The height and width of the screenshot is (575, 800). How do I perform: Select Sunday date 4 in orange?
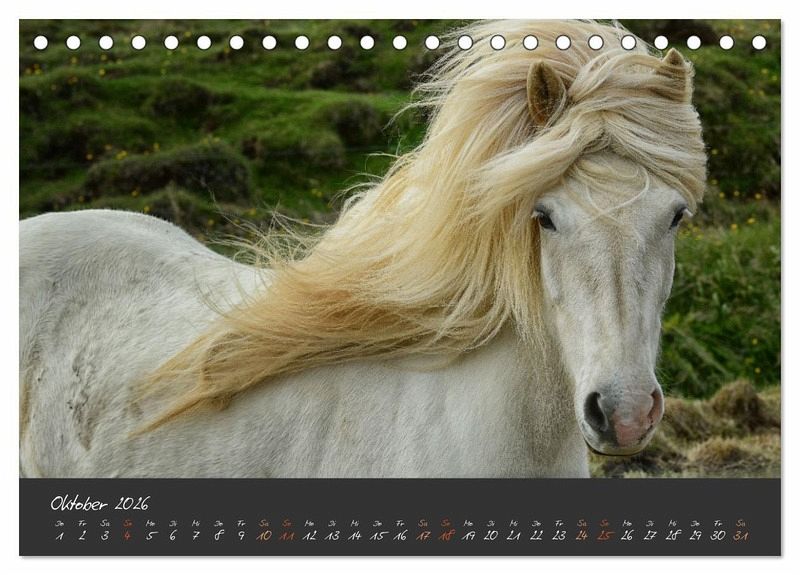tap(127, 535)
